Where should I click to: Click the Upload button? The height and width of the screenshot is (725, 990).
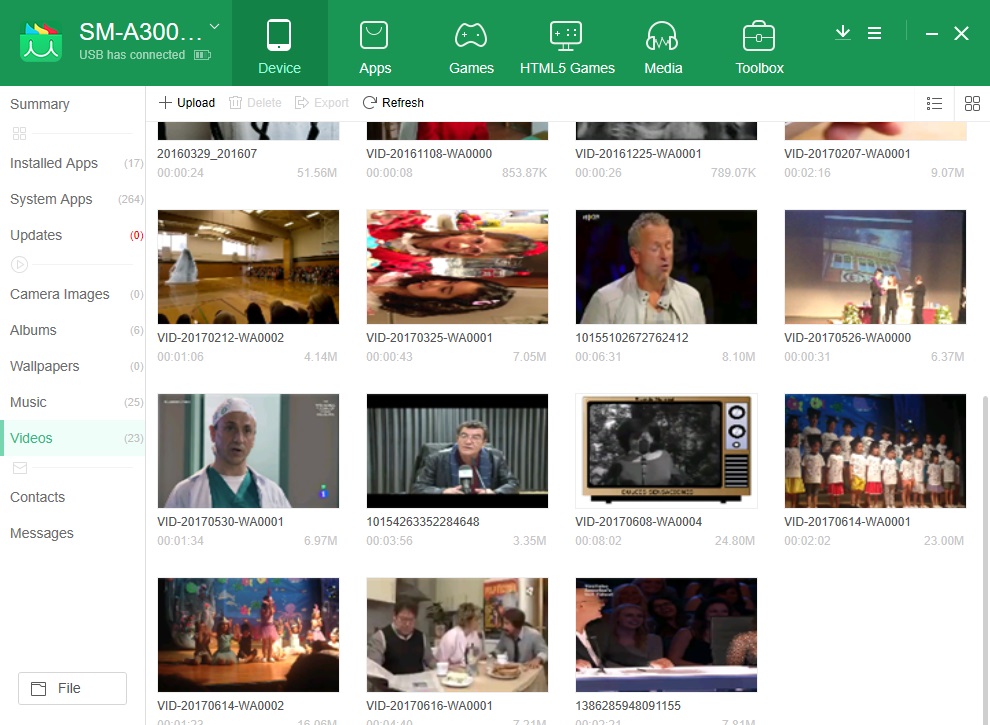187,103
